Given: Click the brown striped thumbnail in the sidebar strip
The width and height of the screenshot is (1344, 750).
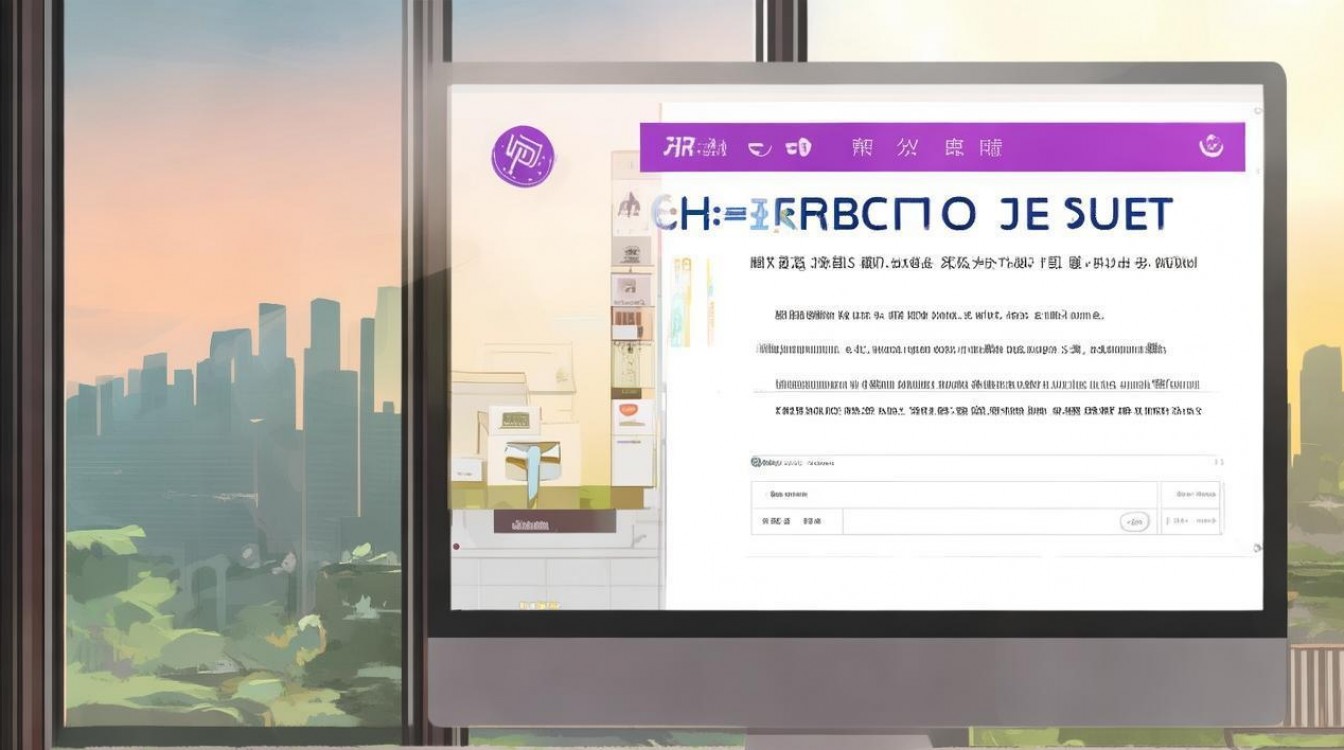Looking at the screenshot, I should (x=628, y=322).
